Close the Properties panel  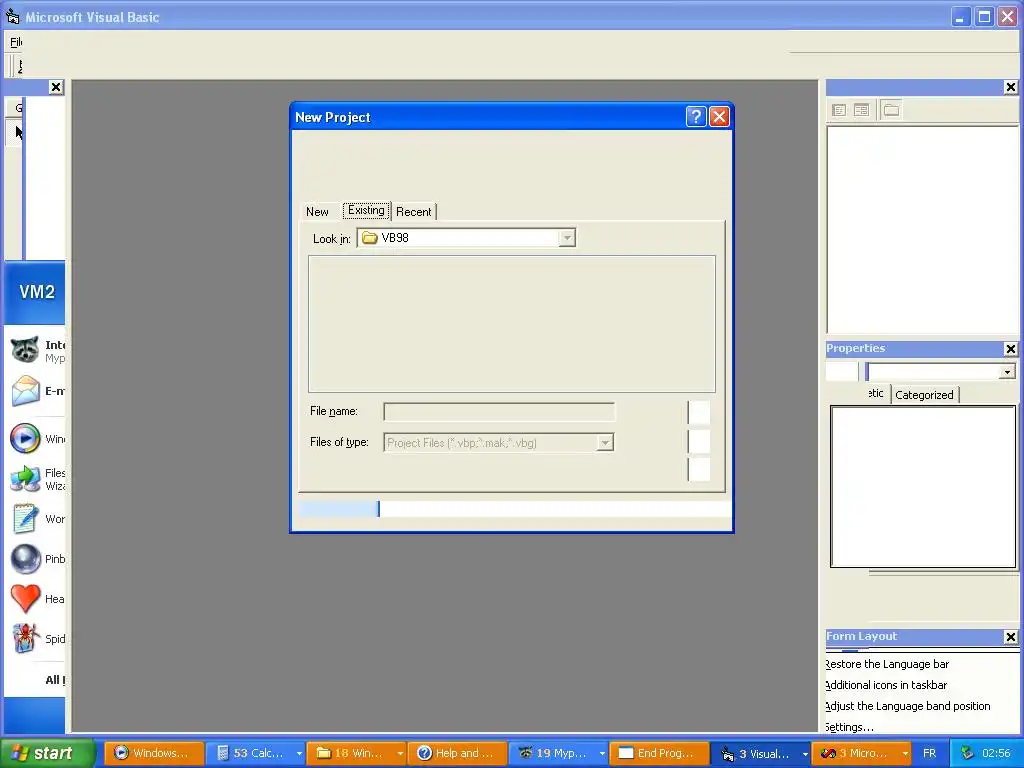(x=1010, y=349)
